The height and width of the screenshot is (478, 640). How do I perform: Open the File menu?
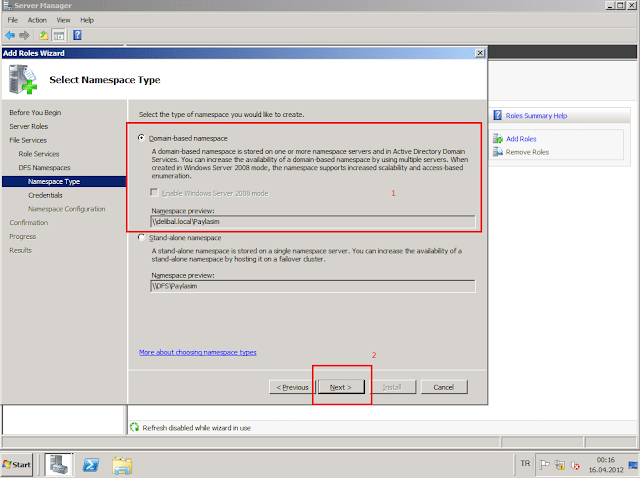[13, 20]
